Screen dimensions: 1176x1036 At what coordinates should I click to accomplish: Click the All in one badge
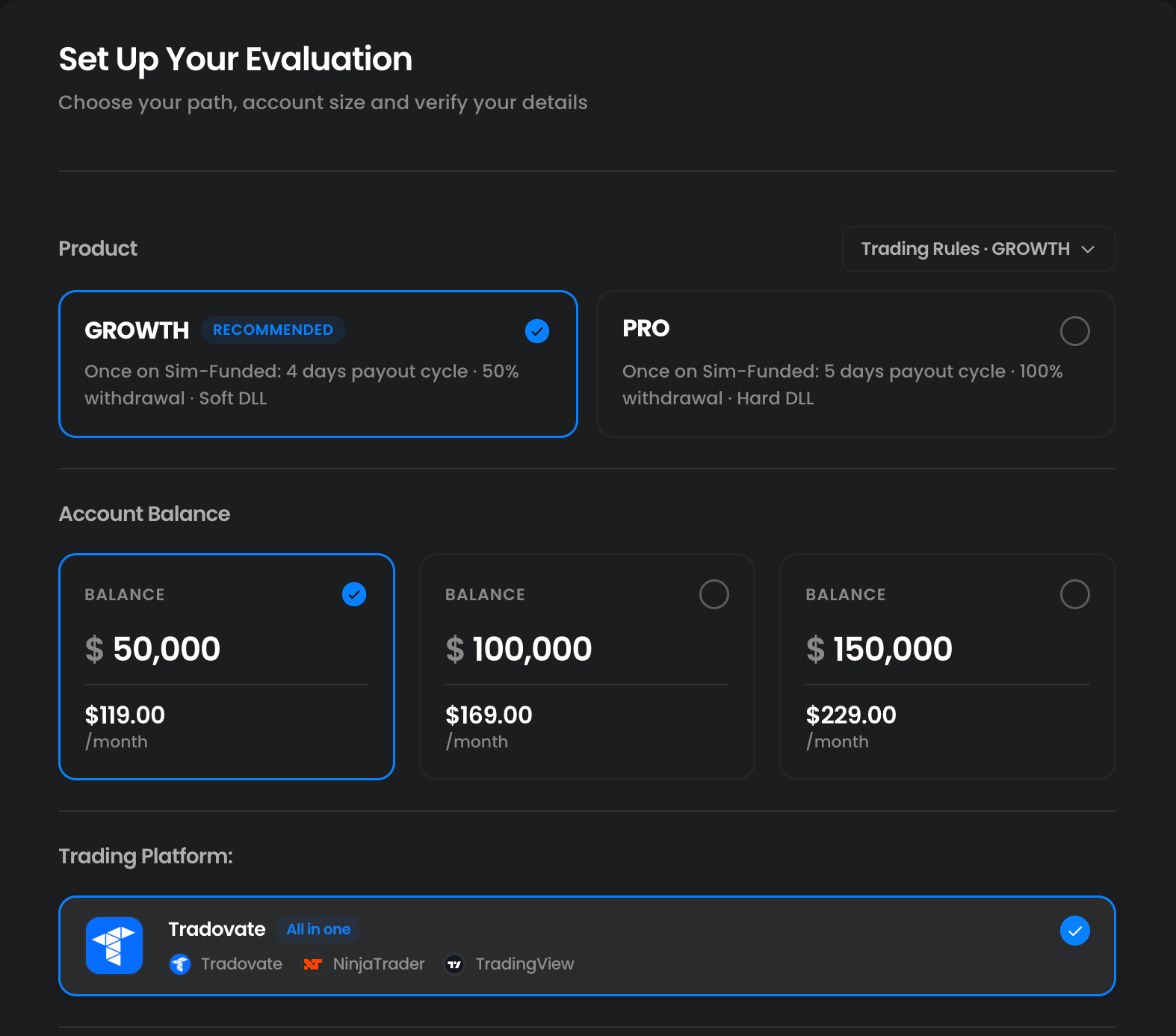tap(318, 929)
